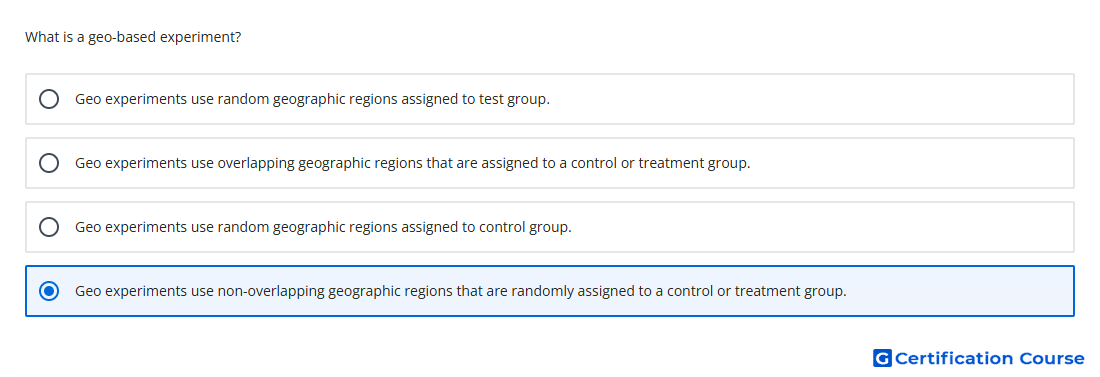Click 'geo-based' in the question heading
Image resolution: width=1100 pixels, height=377 pixels.
122,37
